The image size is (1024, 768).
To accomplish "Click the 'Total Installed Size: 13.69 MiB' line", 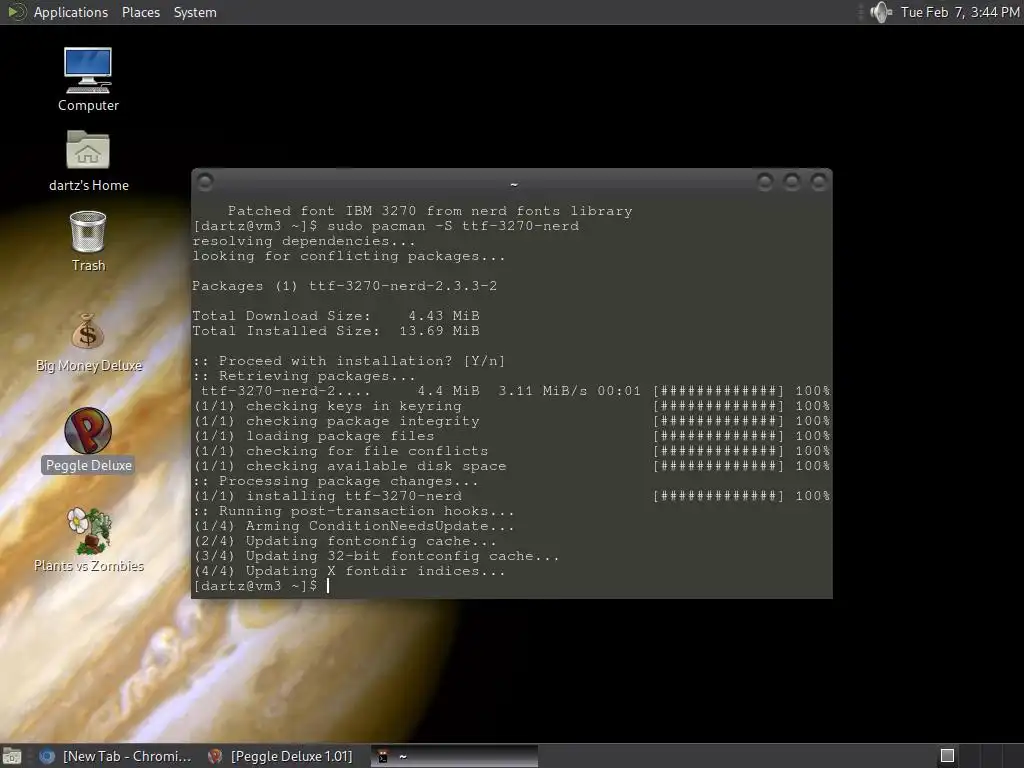I will pos(336,331).
